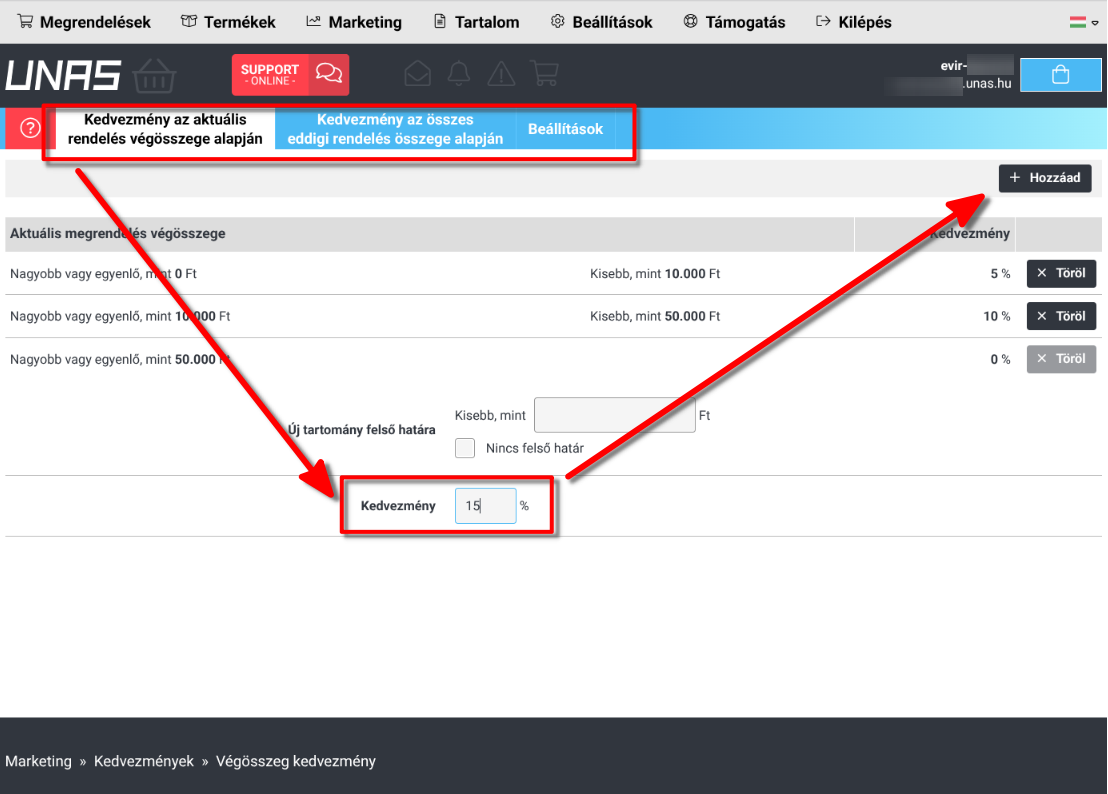Open the warning triangle alerts icon

coord(501,73)
